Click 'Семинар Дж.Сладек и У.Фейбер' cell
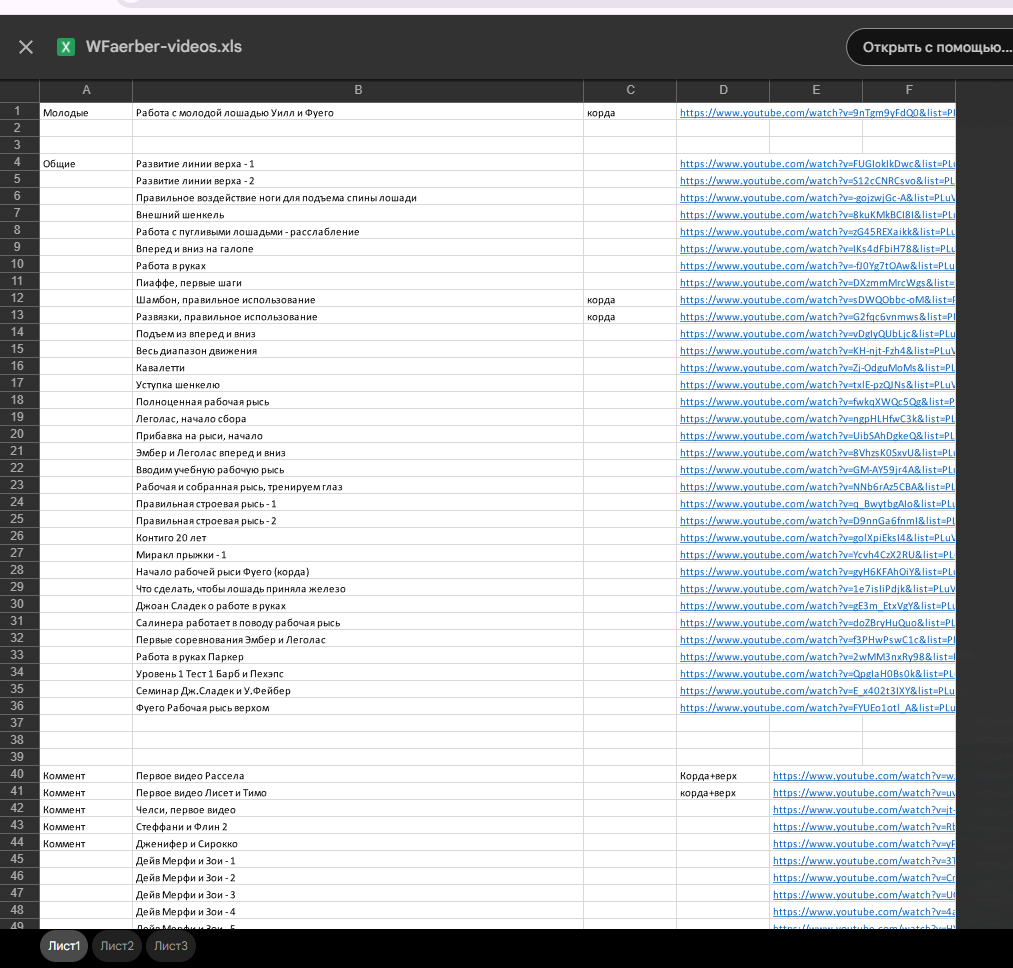This screenshot has width=1013, height=968. click(358, 691)
